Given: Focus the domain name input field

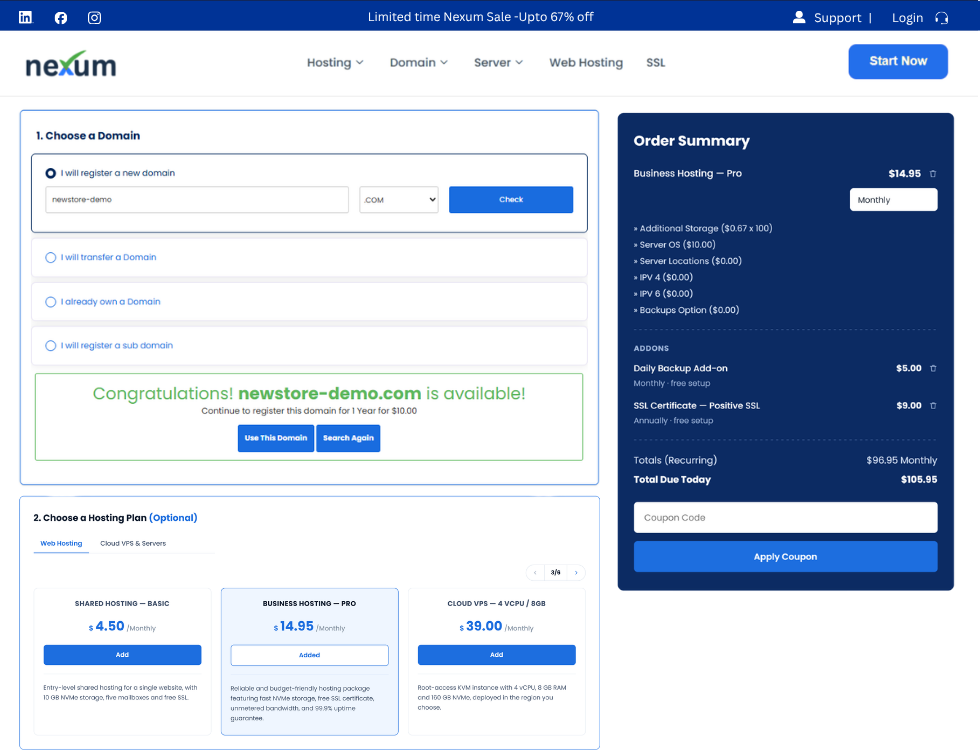Looking at the screenshot, I should click(197, 200).
